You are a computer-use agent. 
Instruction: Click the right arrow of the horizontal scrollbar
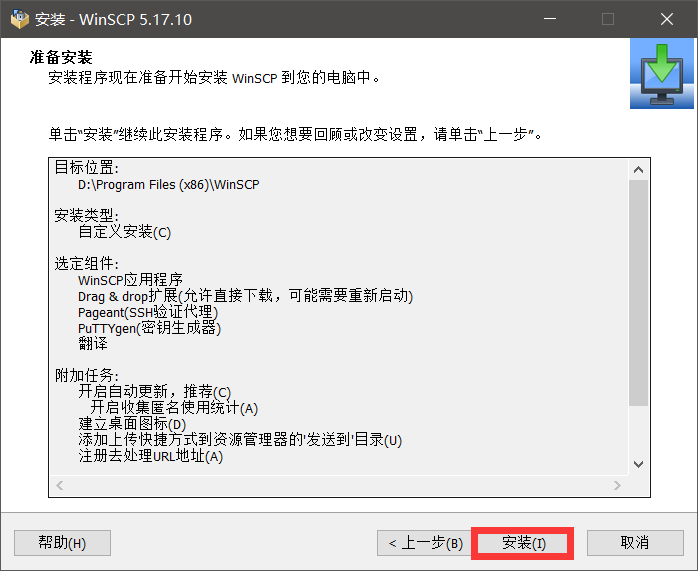coord(617,485)
